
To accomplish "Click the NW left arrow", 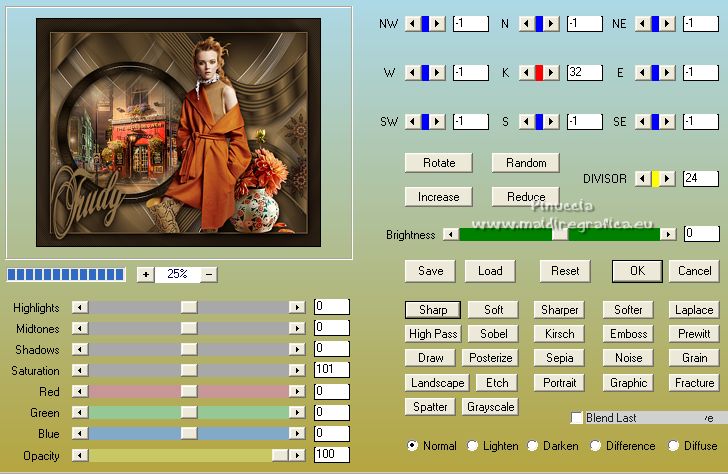I will pyautogui.click(x=412, y=23).
